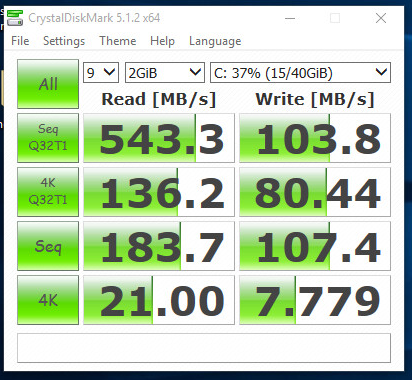Start the 4K Q32T1 benchmark
Screen dimensions: 412x380
tap(48, 192)
